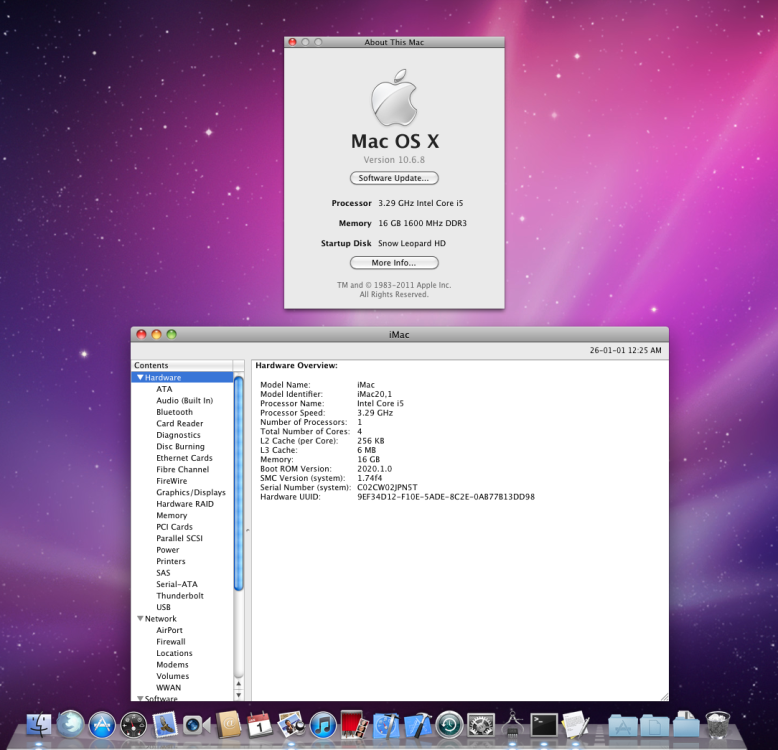Open iChat video camera icon
778x750 pixels.
tap(196, 726)
